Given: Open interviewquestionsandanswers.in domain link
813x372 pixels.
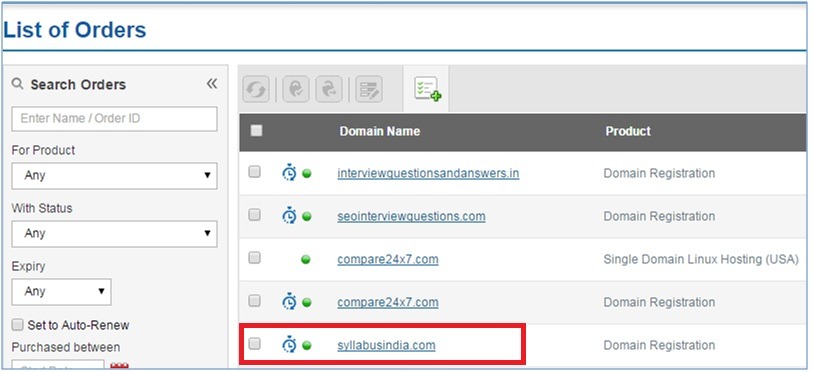Looking at the screenshot, I should (428, 173).
